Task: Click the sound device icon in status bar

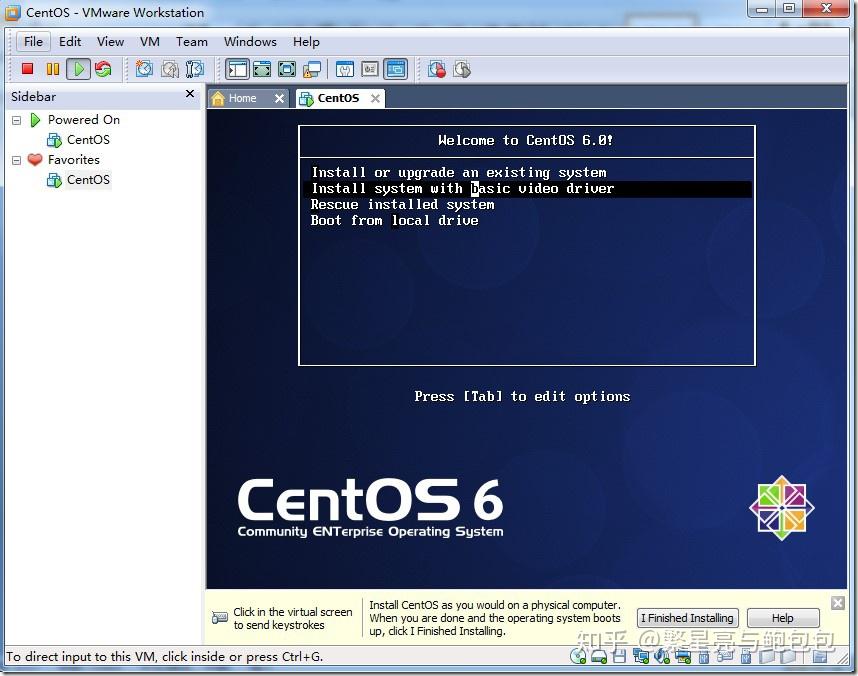Action: click(x=661, y=656)
